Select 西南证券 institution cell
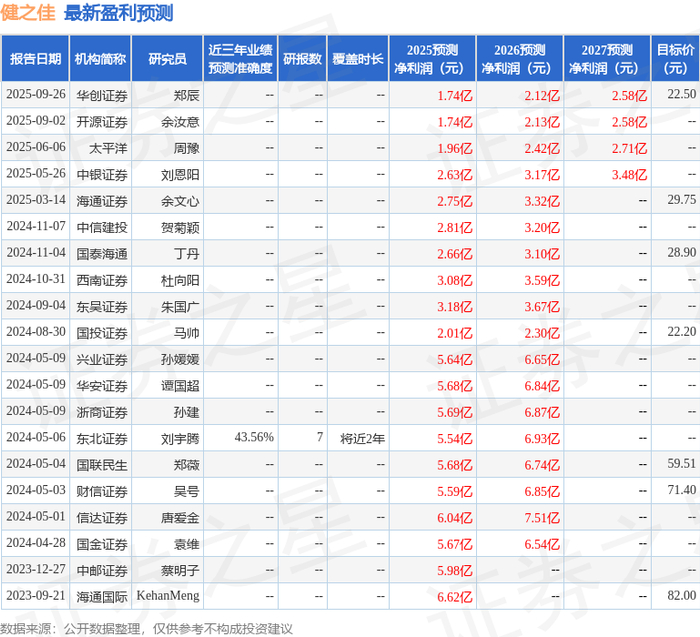The image size is (700, 637). (102, 280)
